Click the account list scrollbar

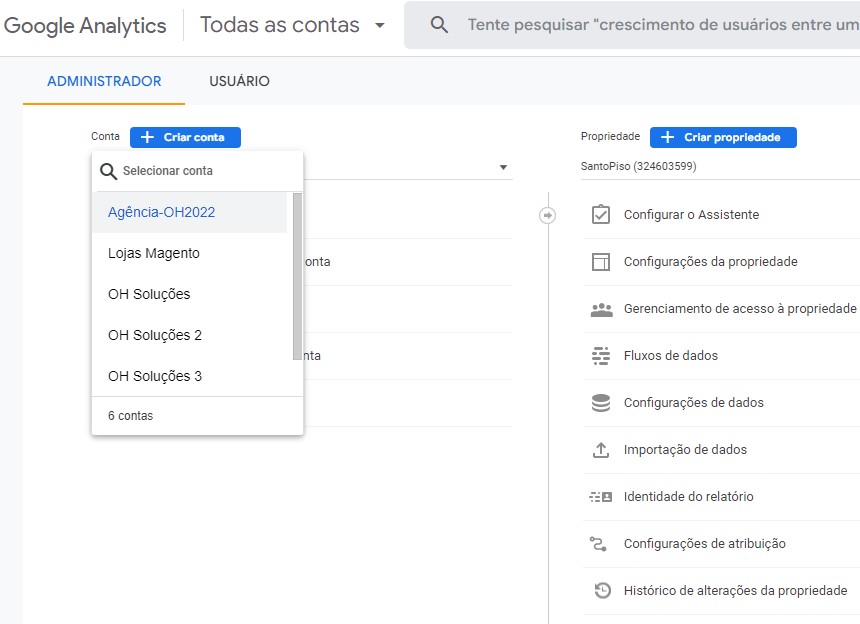point(297,276)
